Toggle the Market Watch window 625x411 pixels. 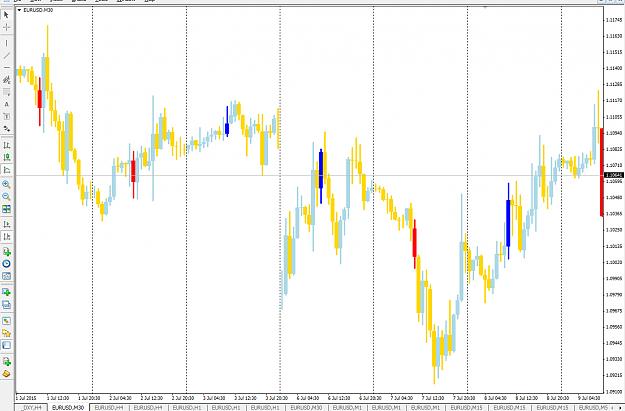pyautogui.click(x=6, y=321)
